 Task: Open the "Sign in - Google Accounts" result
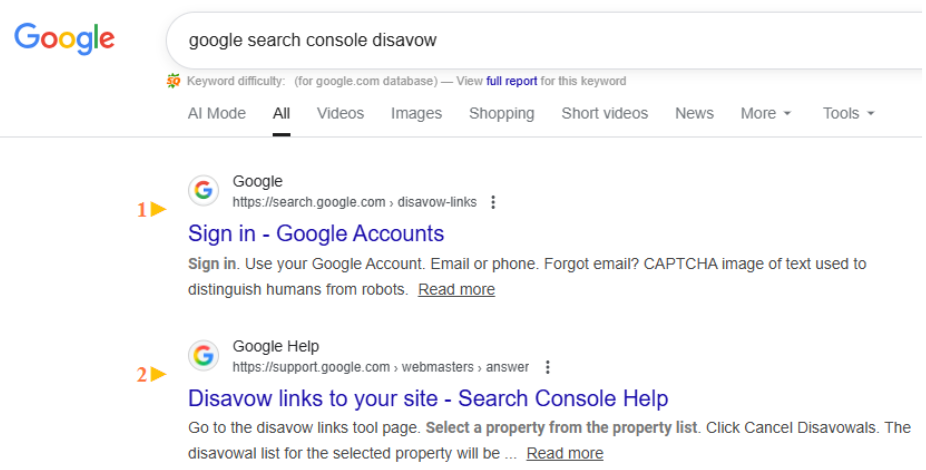tap(316, 234)
